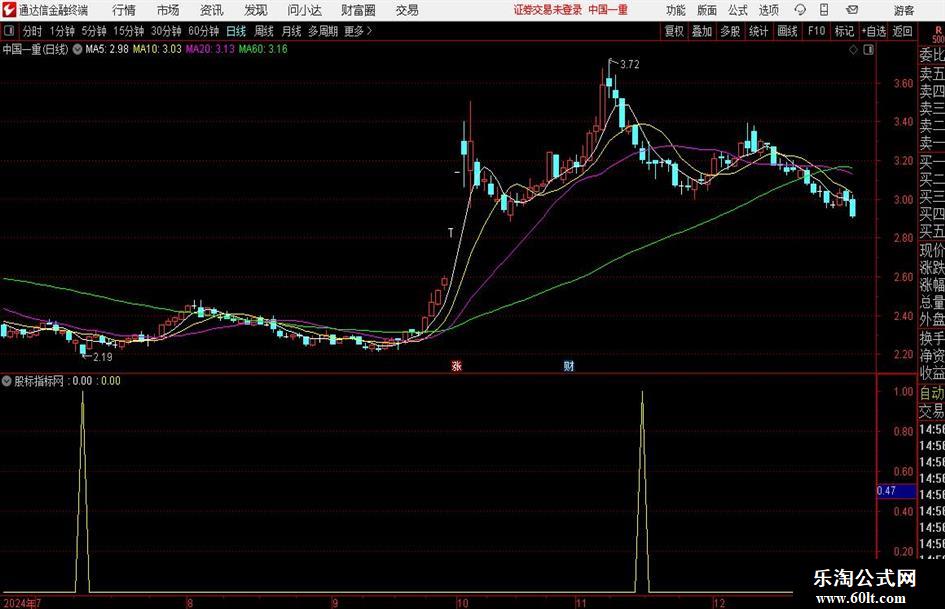Open the 问小达 menu
Screen dimensions: 945x609
tap(304, 10)
